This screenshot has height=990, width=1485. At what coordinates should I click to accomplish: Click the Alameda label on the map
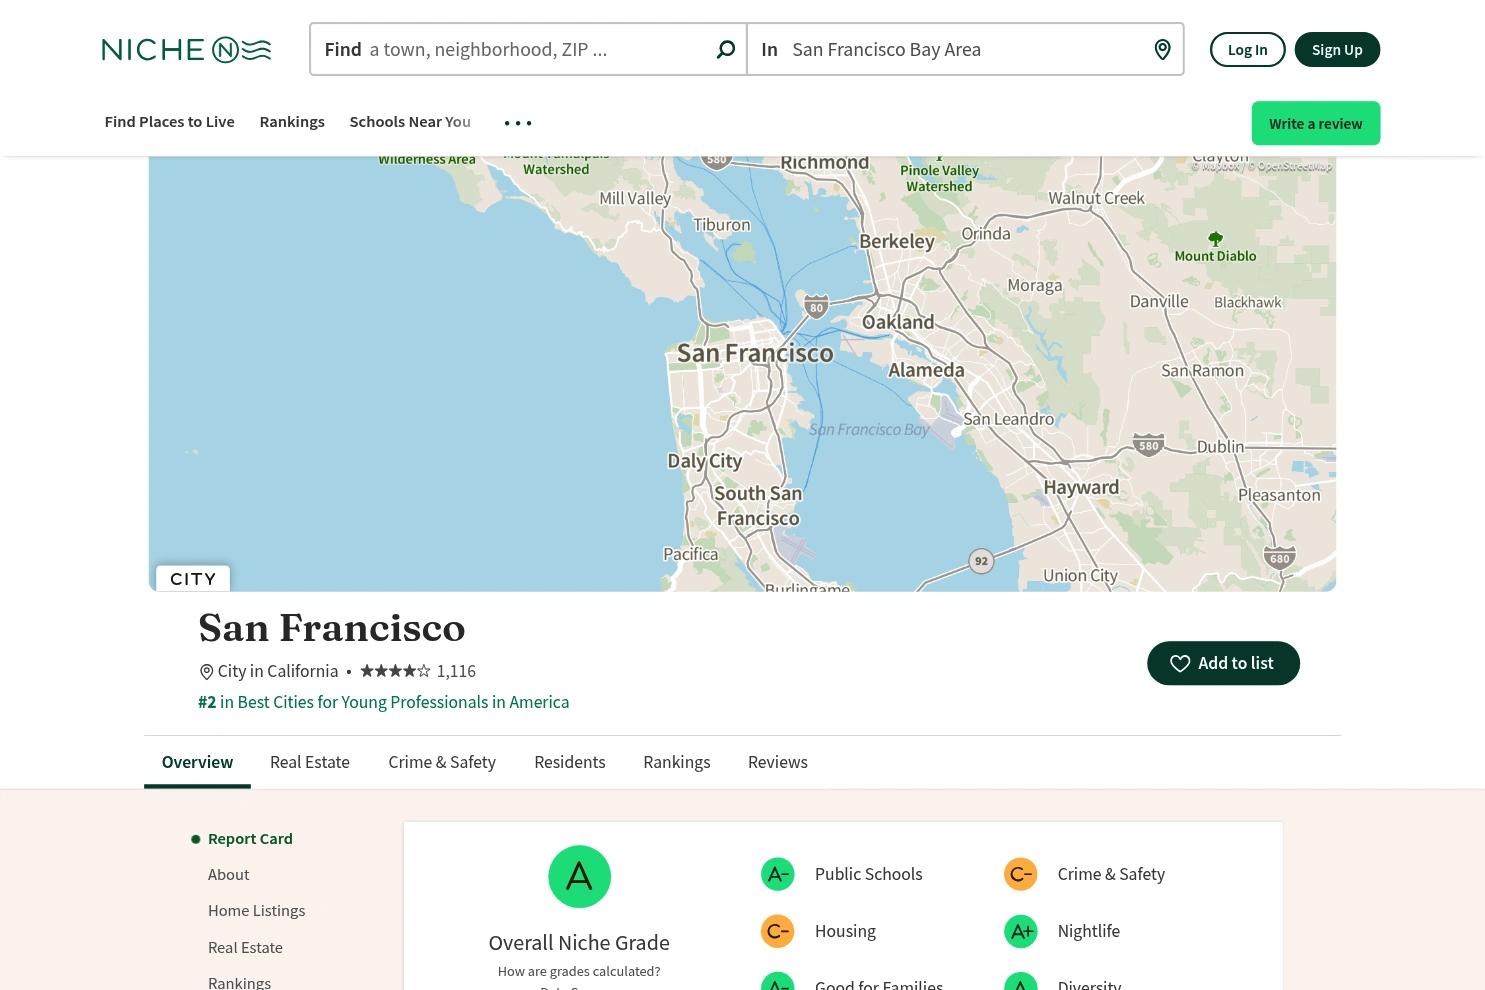[927, 370]
